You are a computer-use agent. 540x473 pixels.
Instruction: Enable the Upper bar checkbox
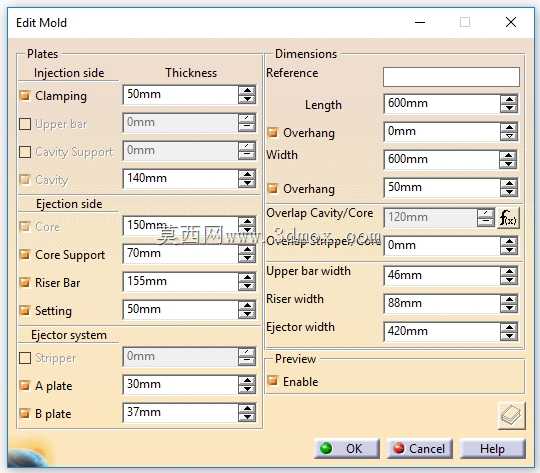coord(25,124)
